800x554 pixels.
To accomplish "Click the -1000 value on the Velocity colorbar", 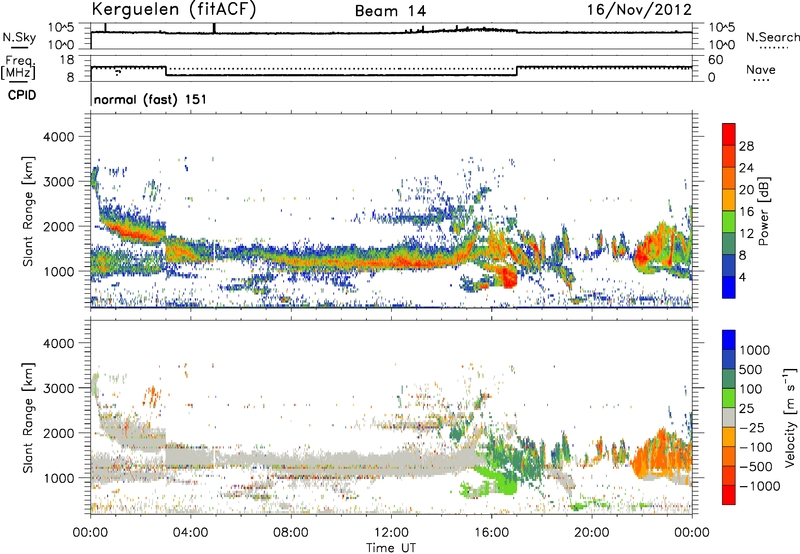I will coord(759,486).
